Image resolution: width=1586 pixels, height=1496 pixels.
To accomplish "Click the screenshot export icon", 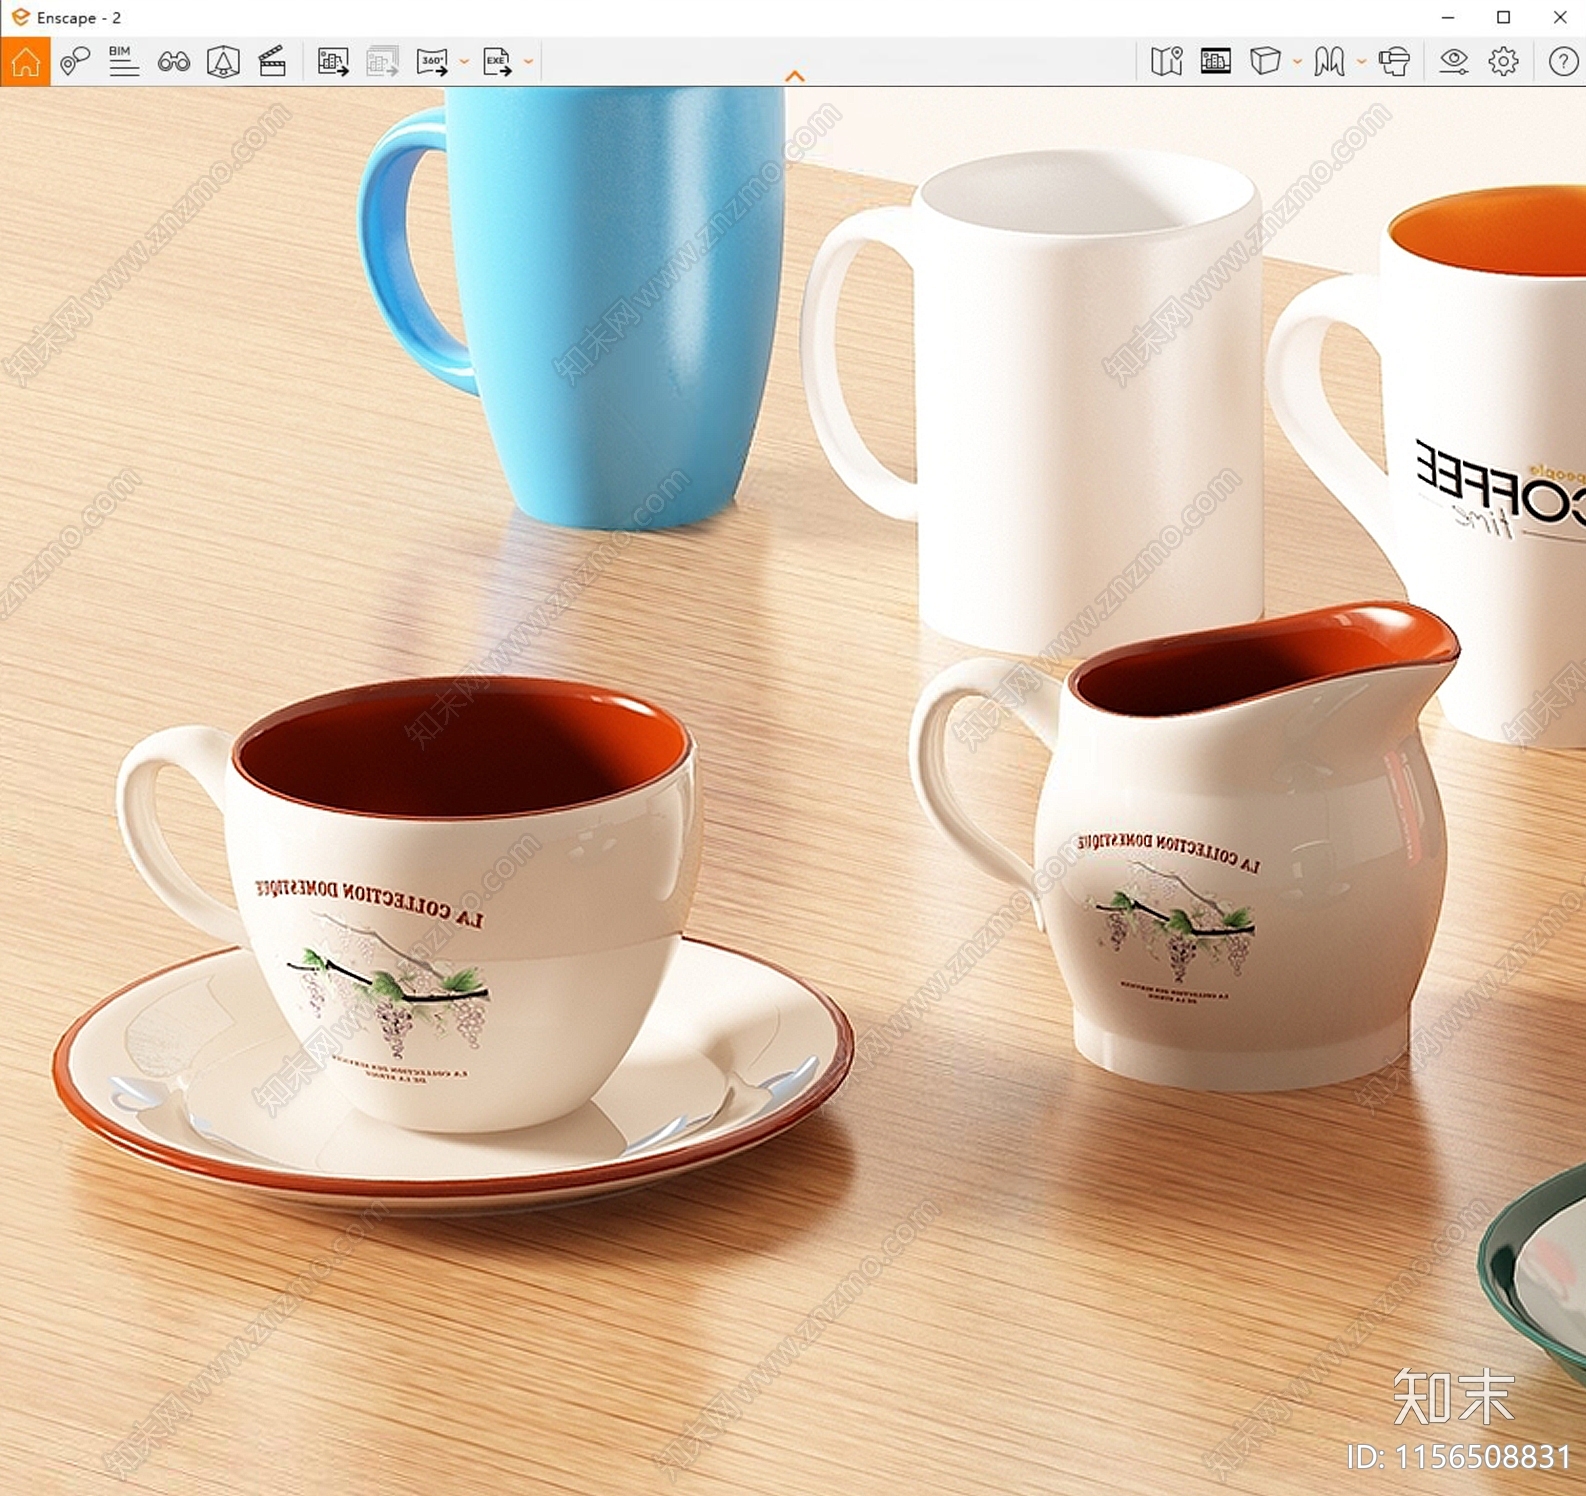I will (333, 62).
